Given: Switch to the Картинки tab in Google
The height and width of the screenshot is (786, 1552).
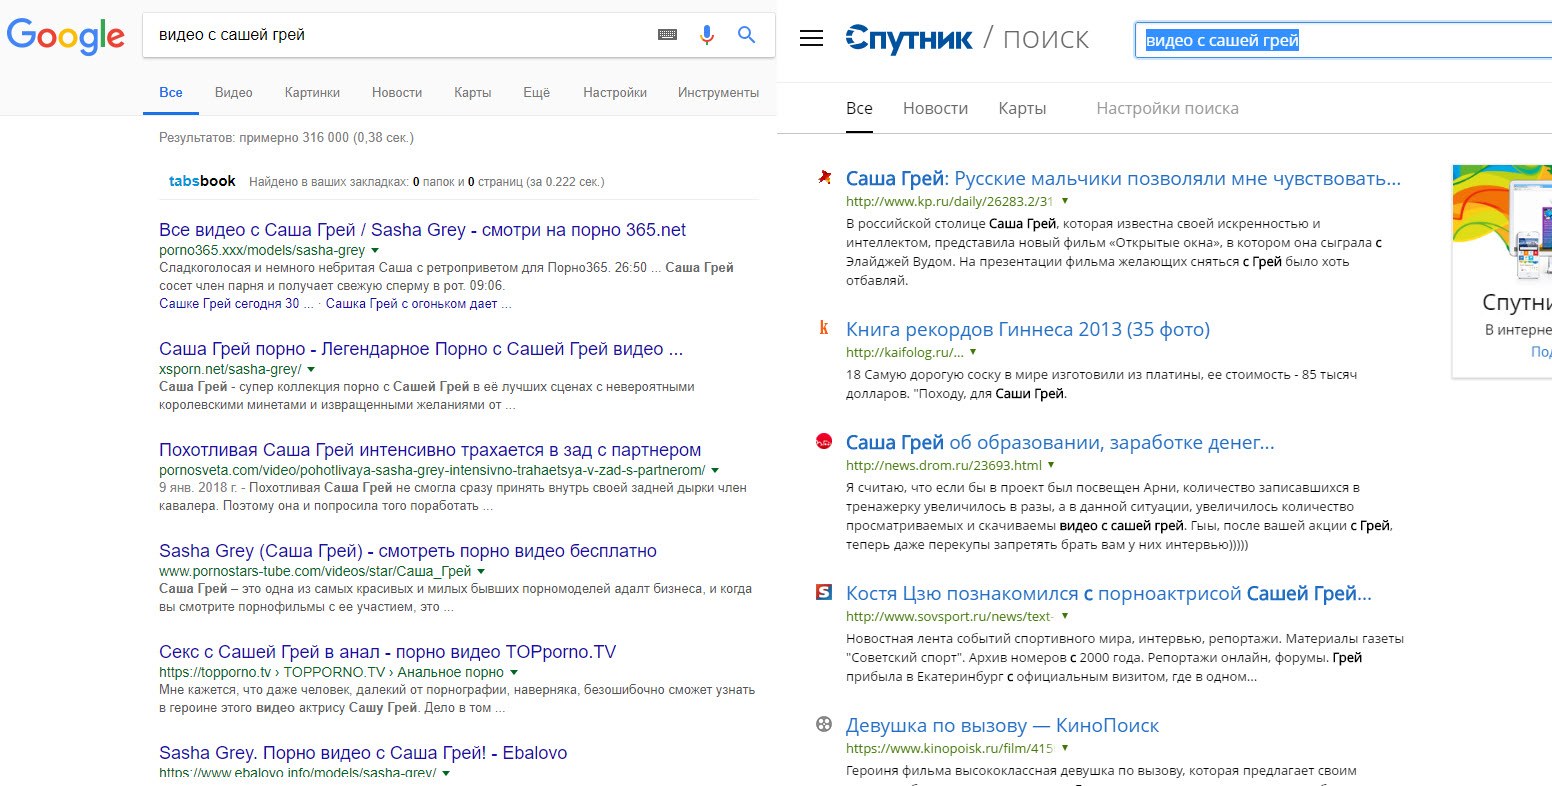Looking at the screenshot, I should pyautogui.click(x=312, y=92).
